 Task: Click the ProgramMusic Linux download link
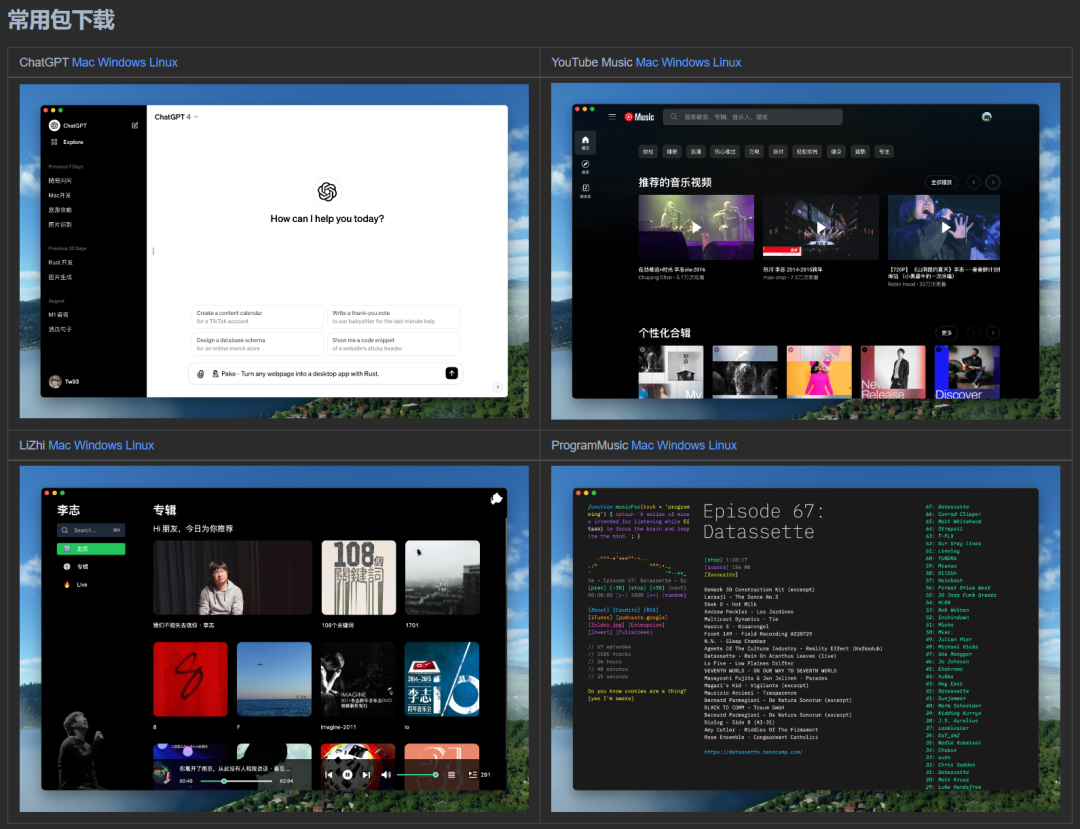(x=716, y=445)
